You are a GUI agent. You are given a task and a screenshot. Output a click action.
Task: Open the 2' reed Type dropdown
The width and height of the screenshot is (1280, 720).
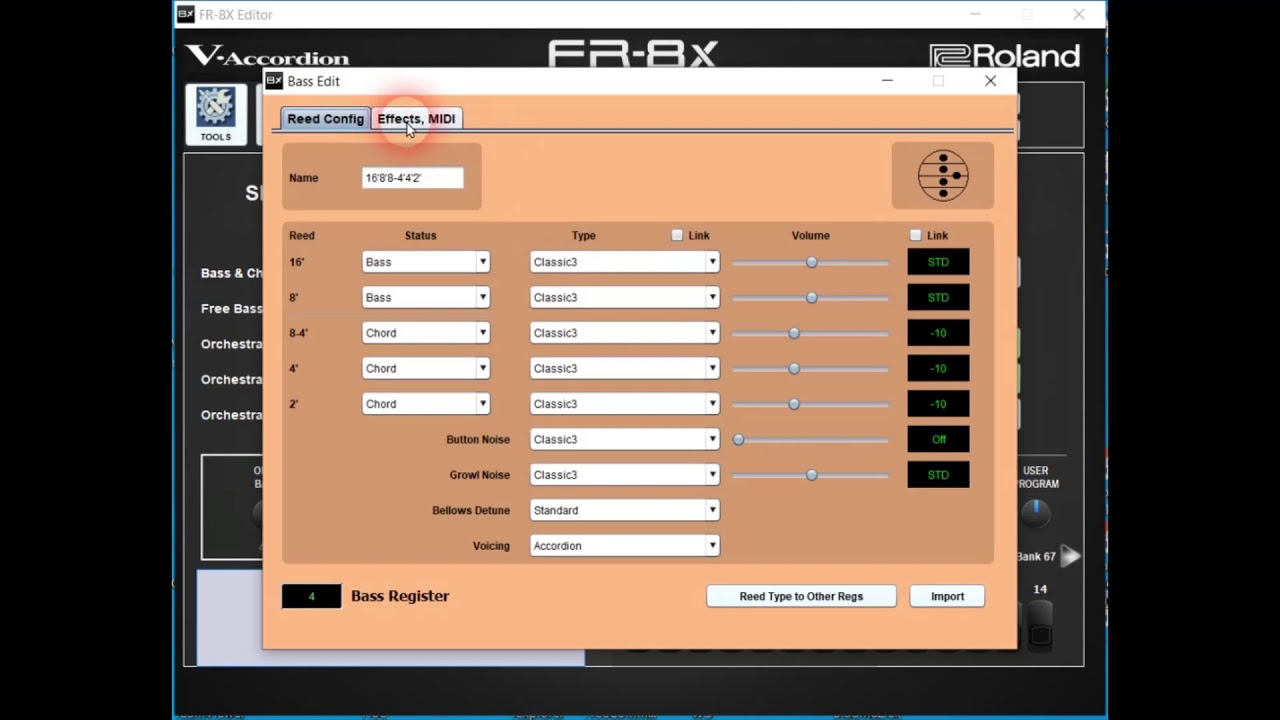[624, 404]
